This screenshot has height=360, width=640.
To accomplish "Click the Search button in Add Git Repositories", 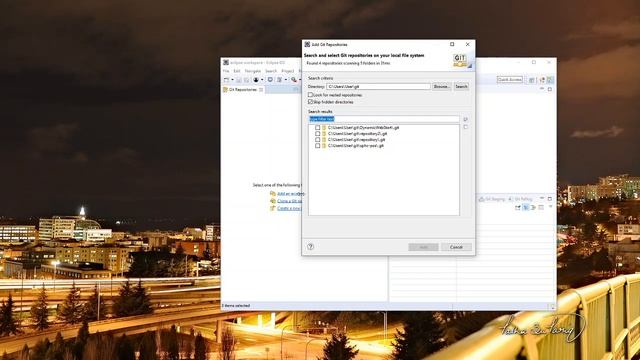I will (461, 87).
